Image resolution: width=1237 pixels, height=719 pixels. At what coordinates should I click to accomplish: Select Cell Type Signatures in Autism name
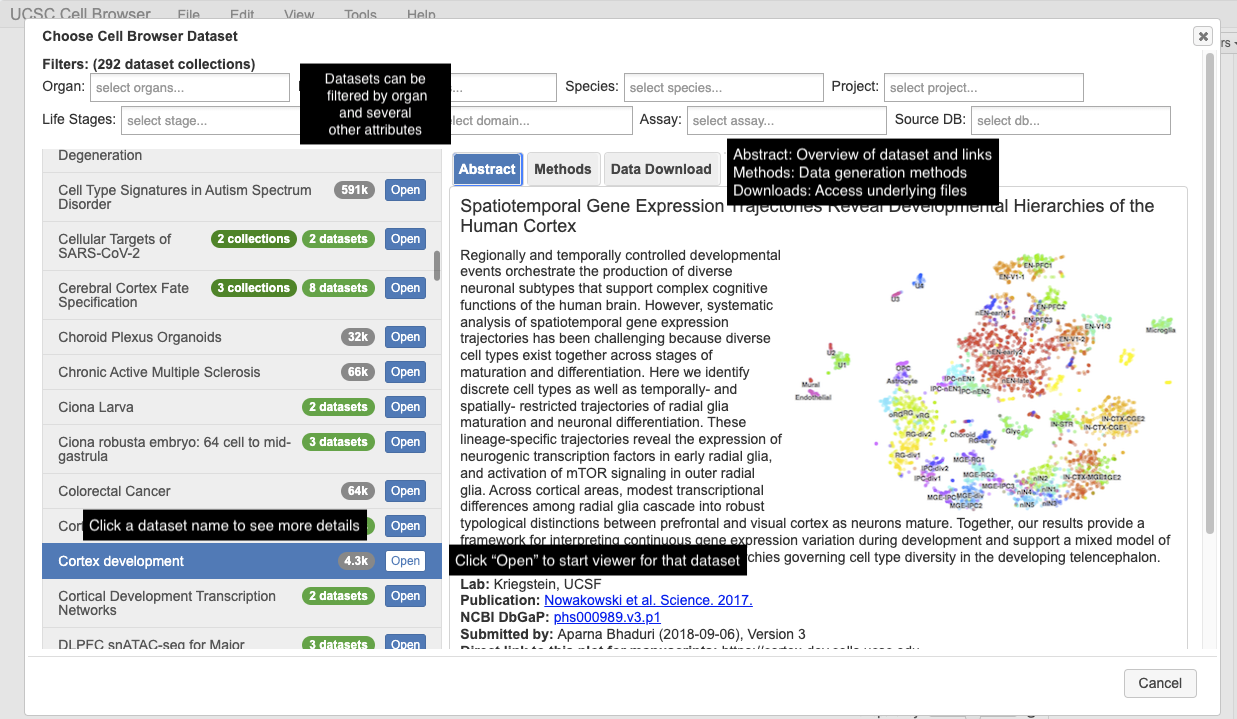coord(185,197)
